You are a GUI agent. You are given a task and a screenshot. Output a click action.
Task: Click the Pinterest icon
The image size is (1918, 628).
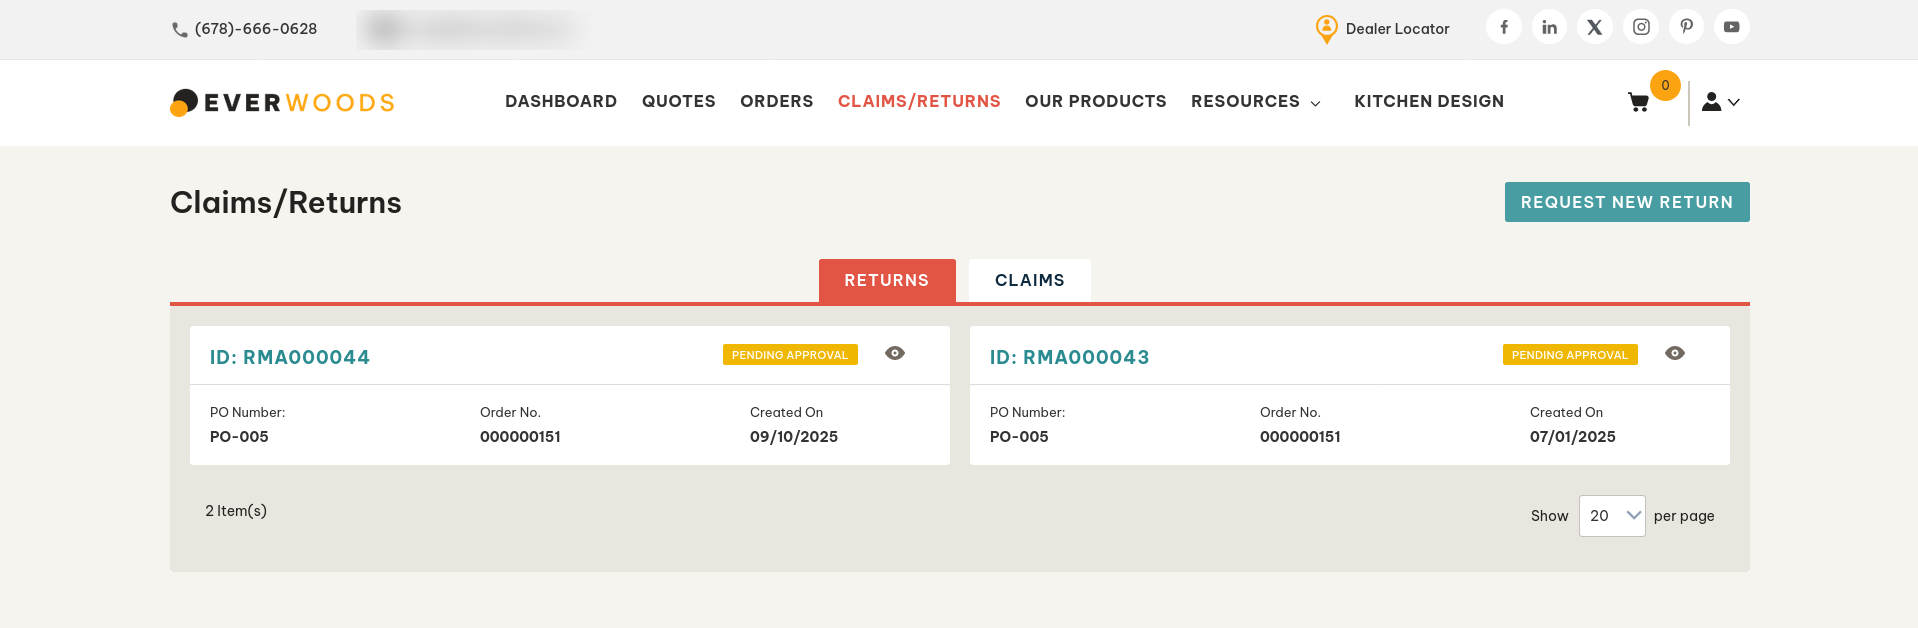pos(1686,27)
